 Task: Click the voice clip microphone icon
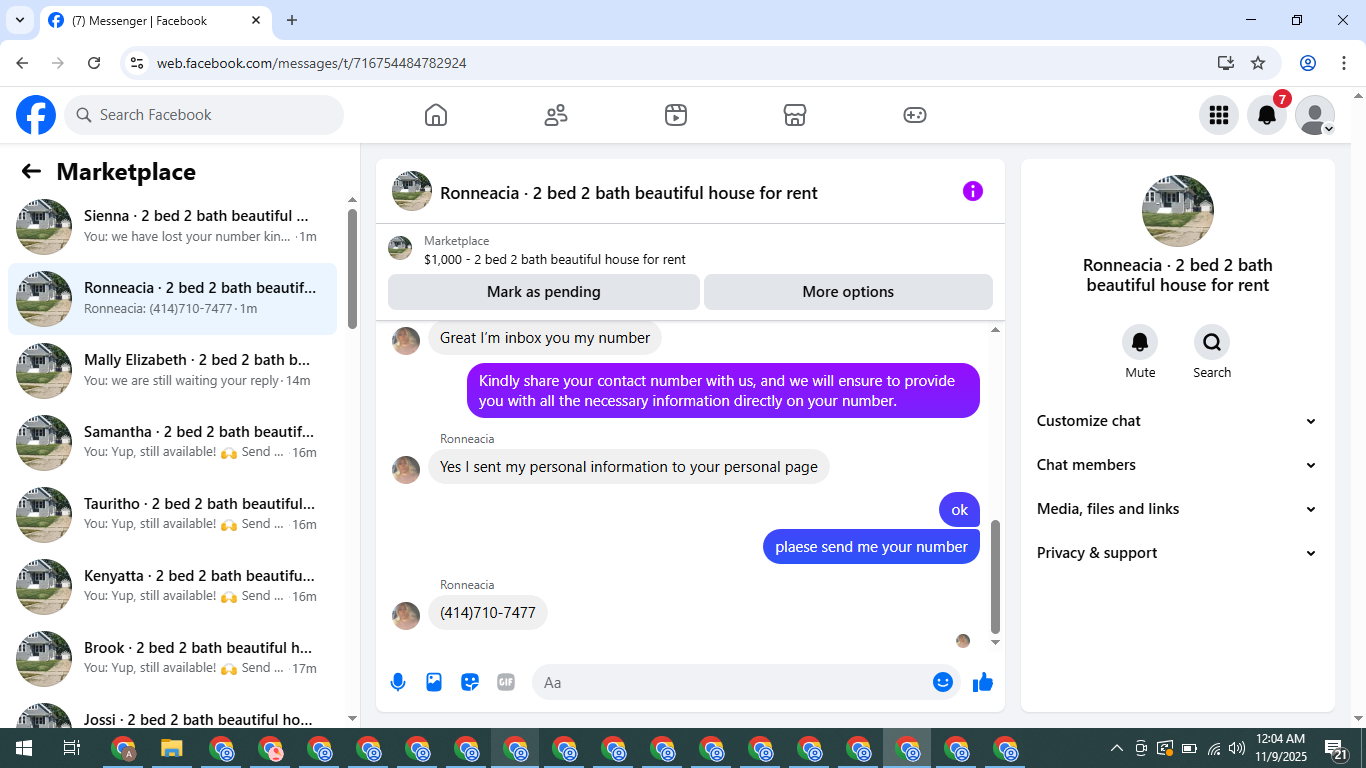coord(398,682)
